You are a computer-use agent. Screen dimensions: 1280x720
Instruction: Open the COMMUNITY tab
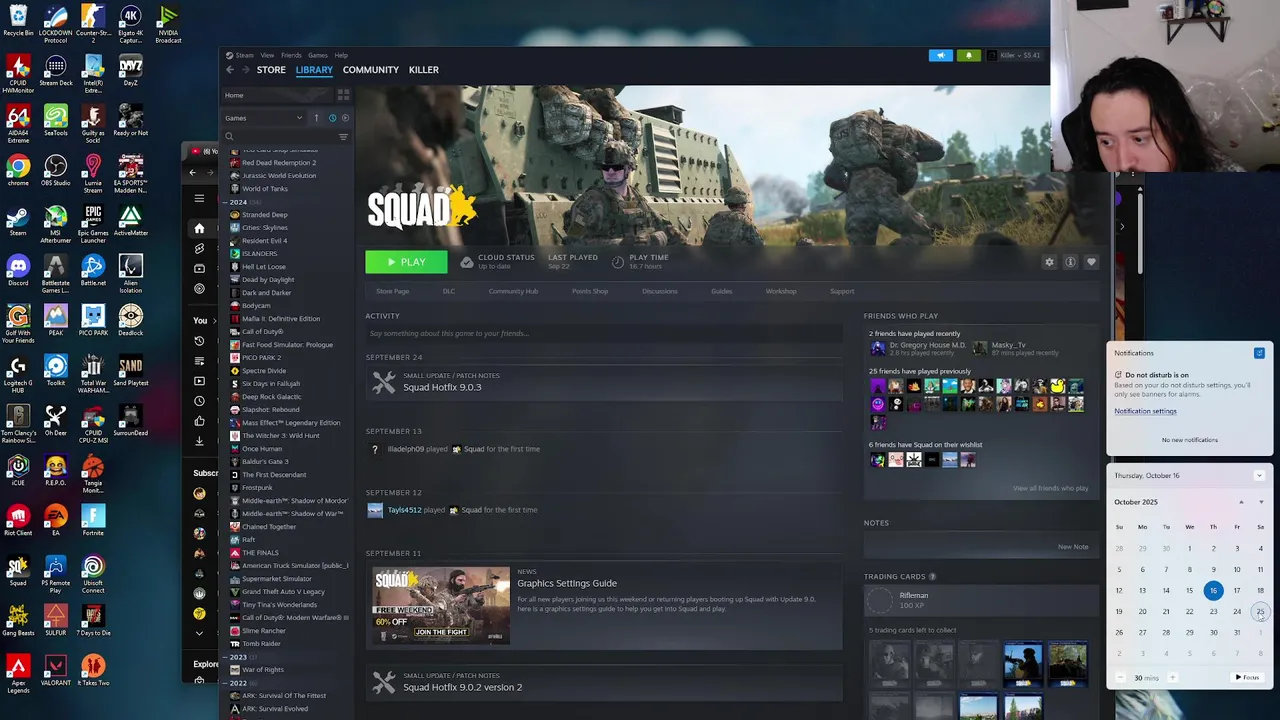pos(371,70)
